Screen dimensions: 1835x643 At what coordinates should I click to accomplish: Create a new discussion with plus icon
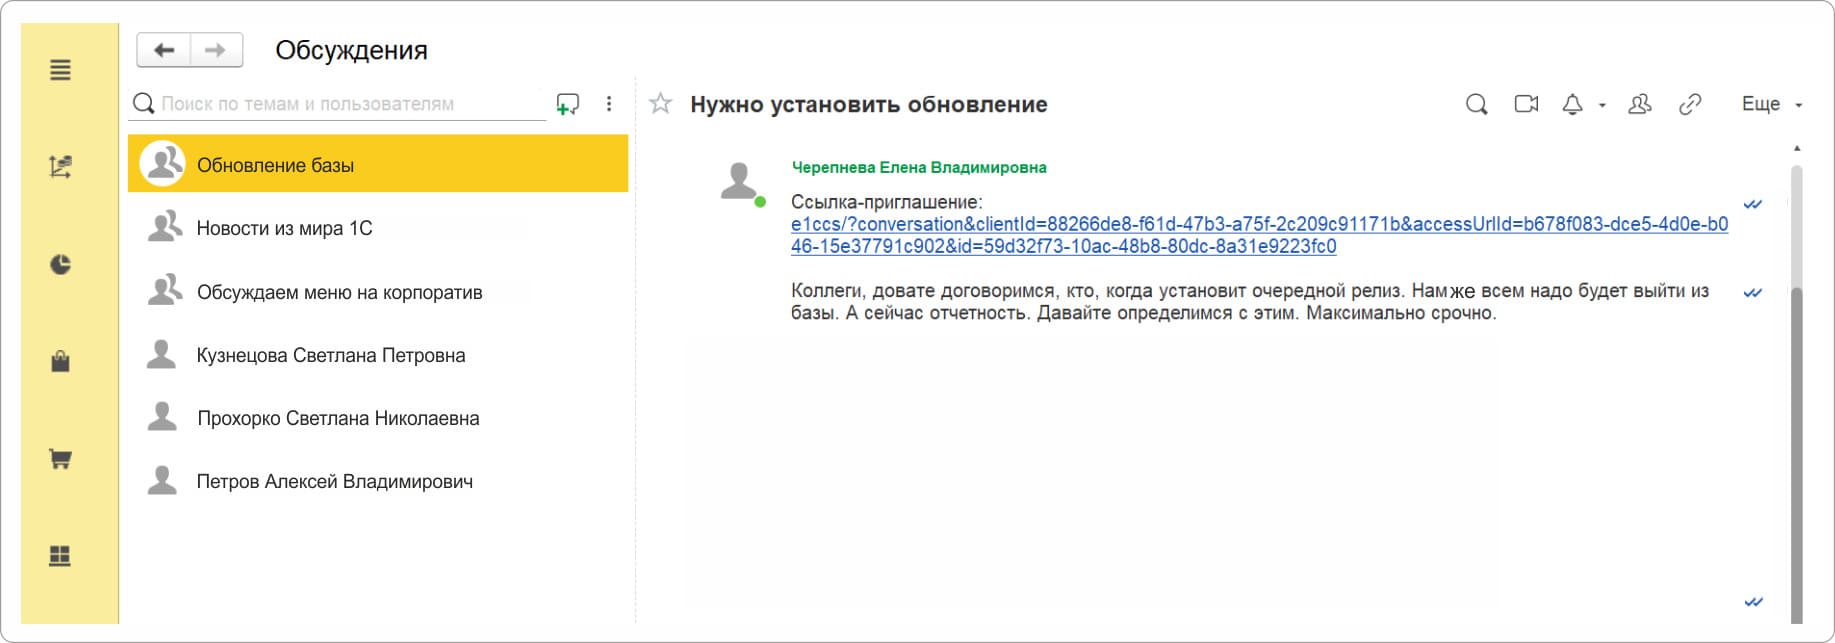point(567,104)
